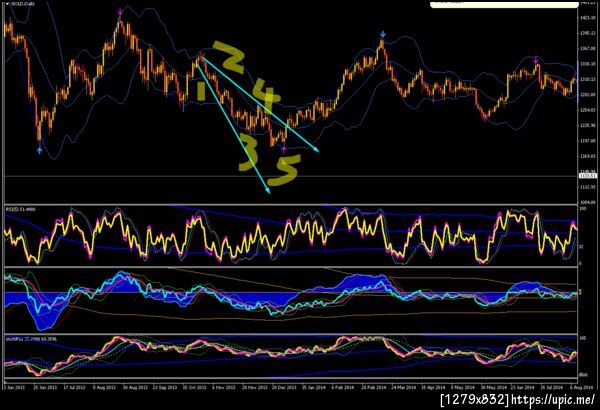Click the 25 Jun 2013 date label
The height and width of the screenshot is (410, 600).
45,387
